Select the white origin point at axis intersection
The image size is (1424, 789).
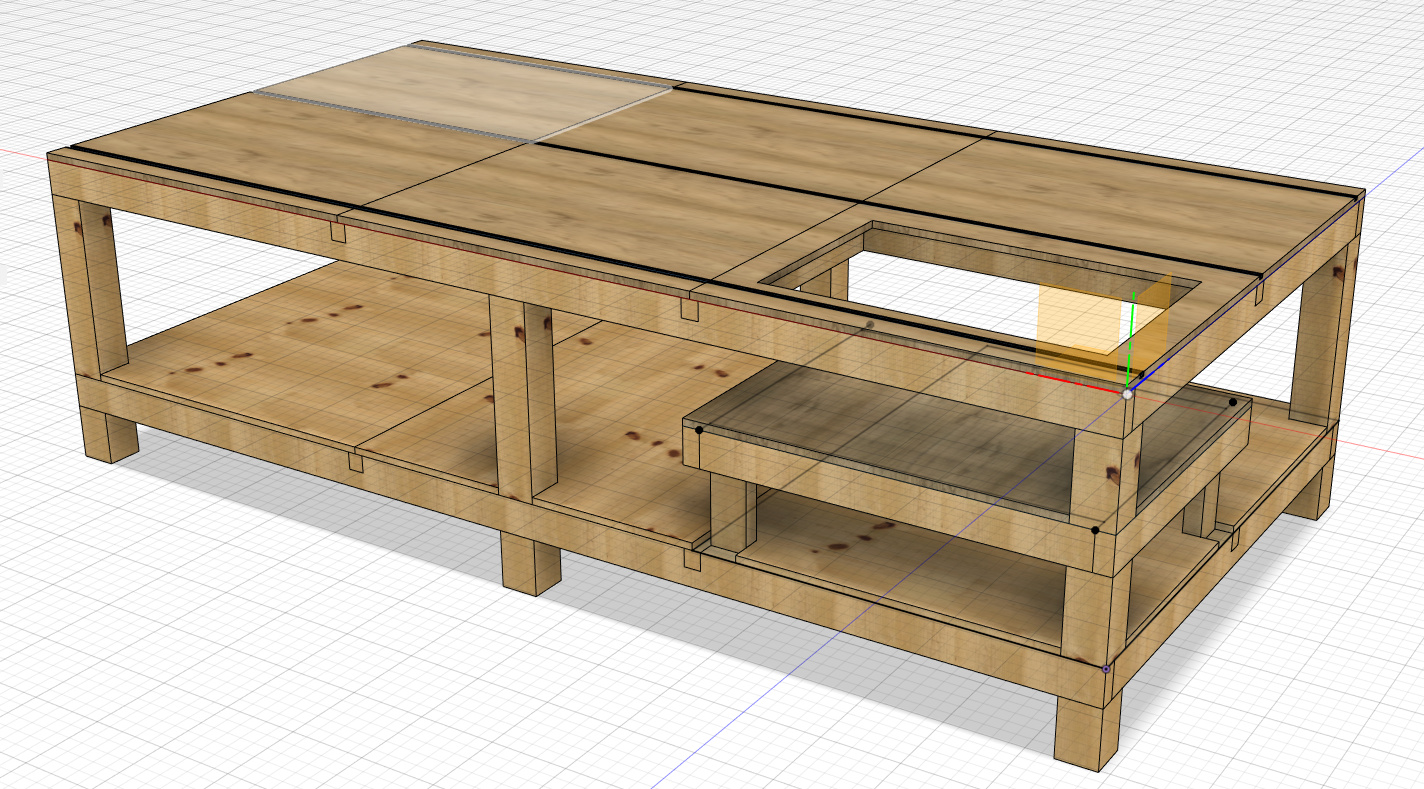pos(1128,394)
